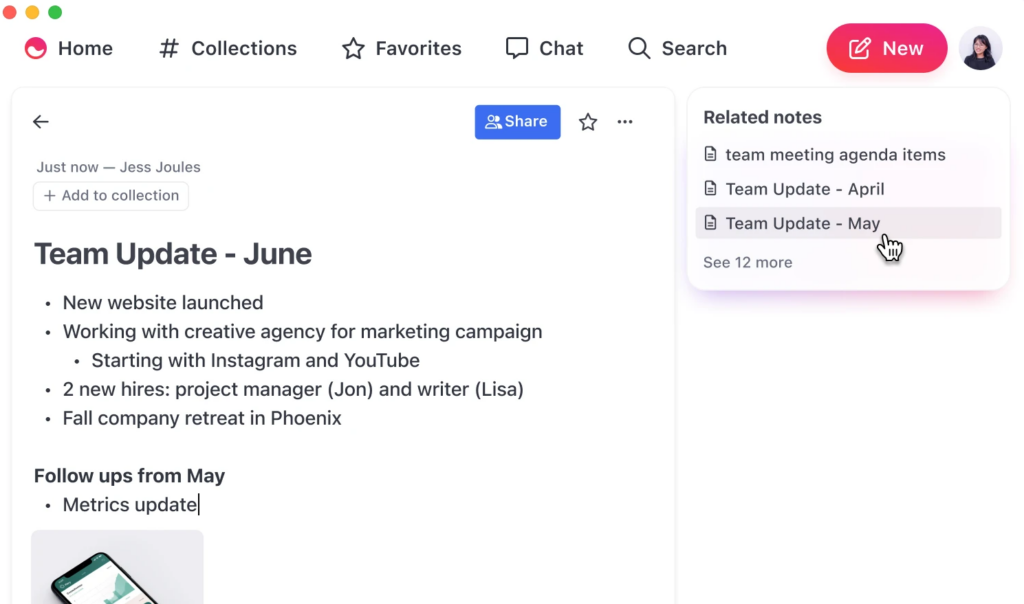Screen dimensions: 1024x604
Task: Click the red Home logo icon
Action: (36, 48)
